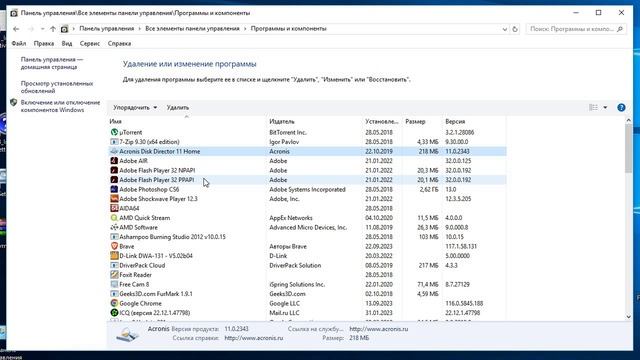Click the AMD Quick Stream icon
Image resolution: width=640 pixels, height=360 pixels.
tap(114, 218)
